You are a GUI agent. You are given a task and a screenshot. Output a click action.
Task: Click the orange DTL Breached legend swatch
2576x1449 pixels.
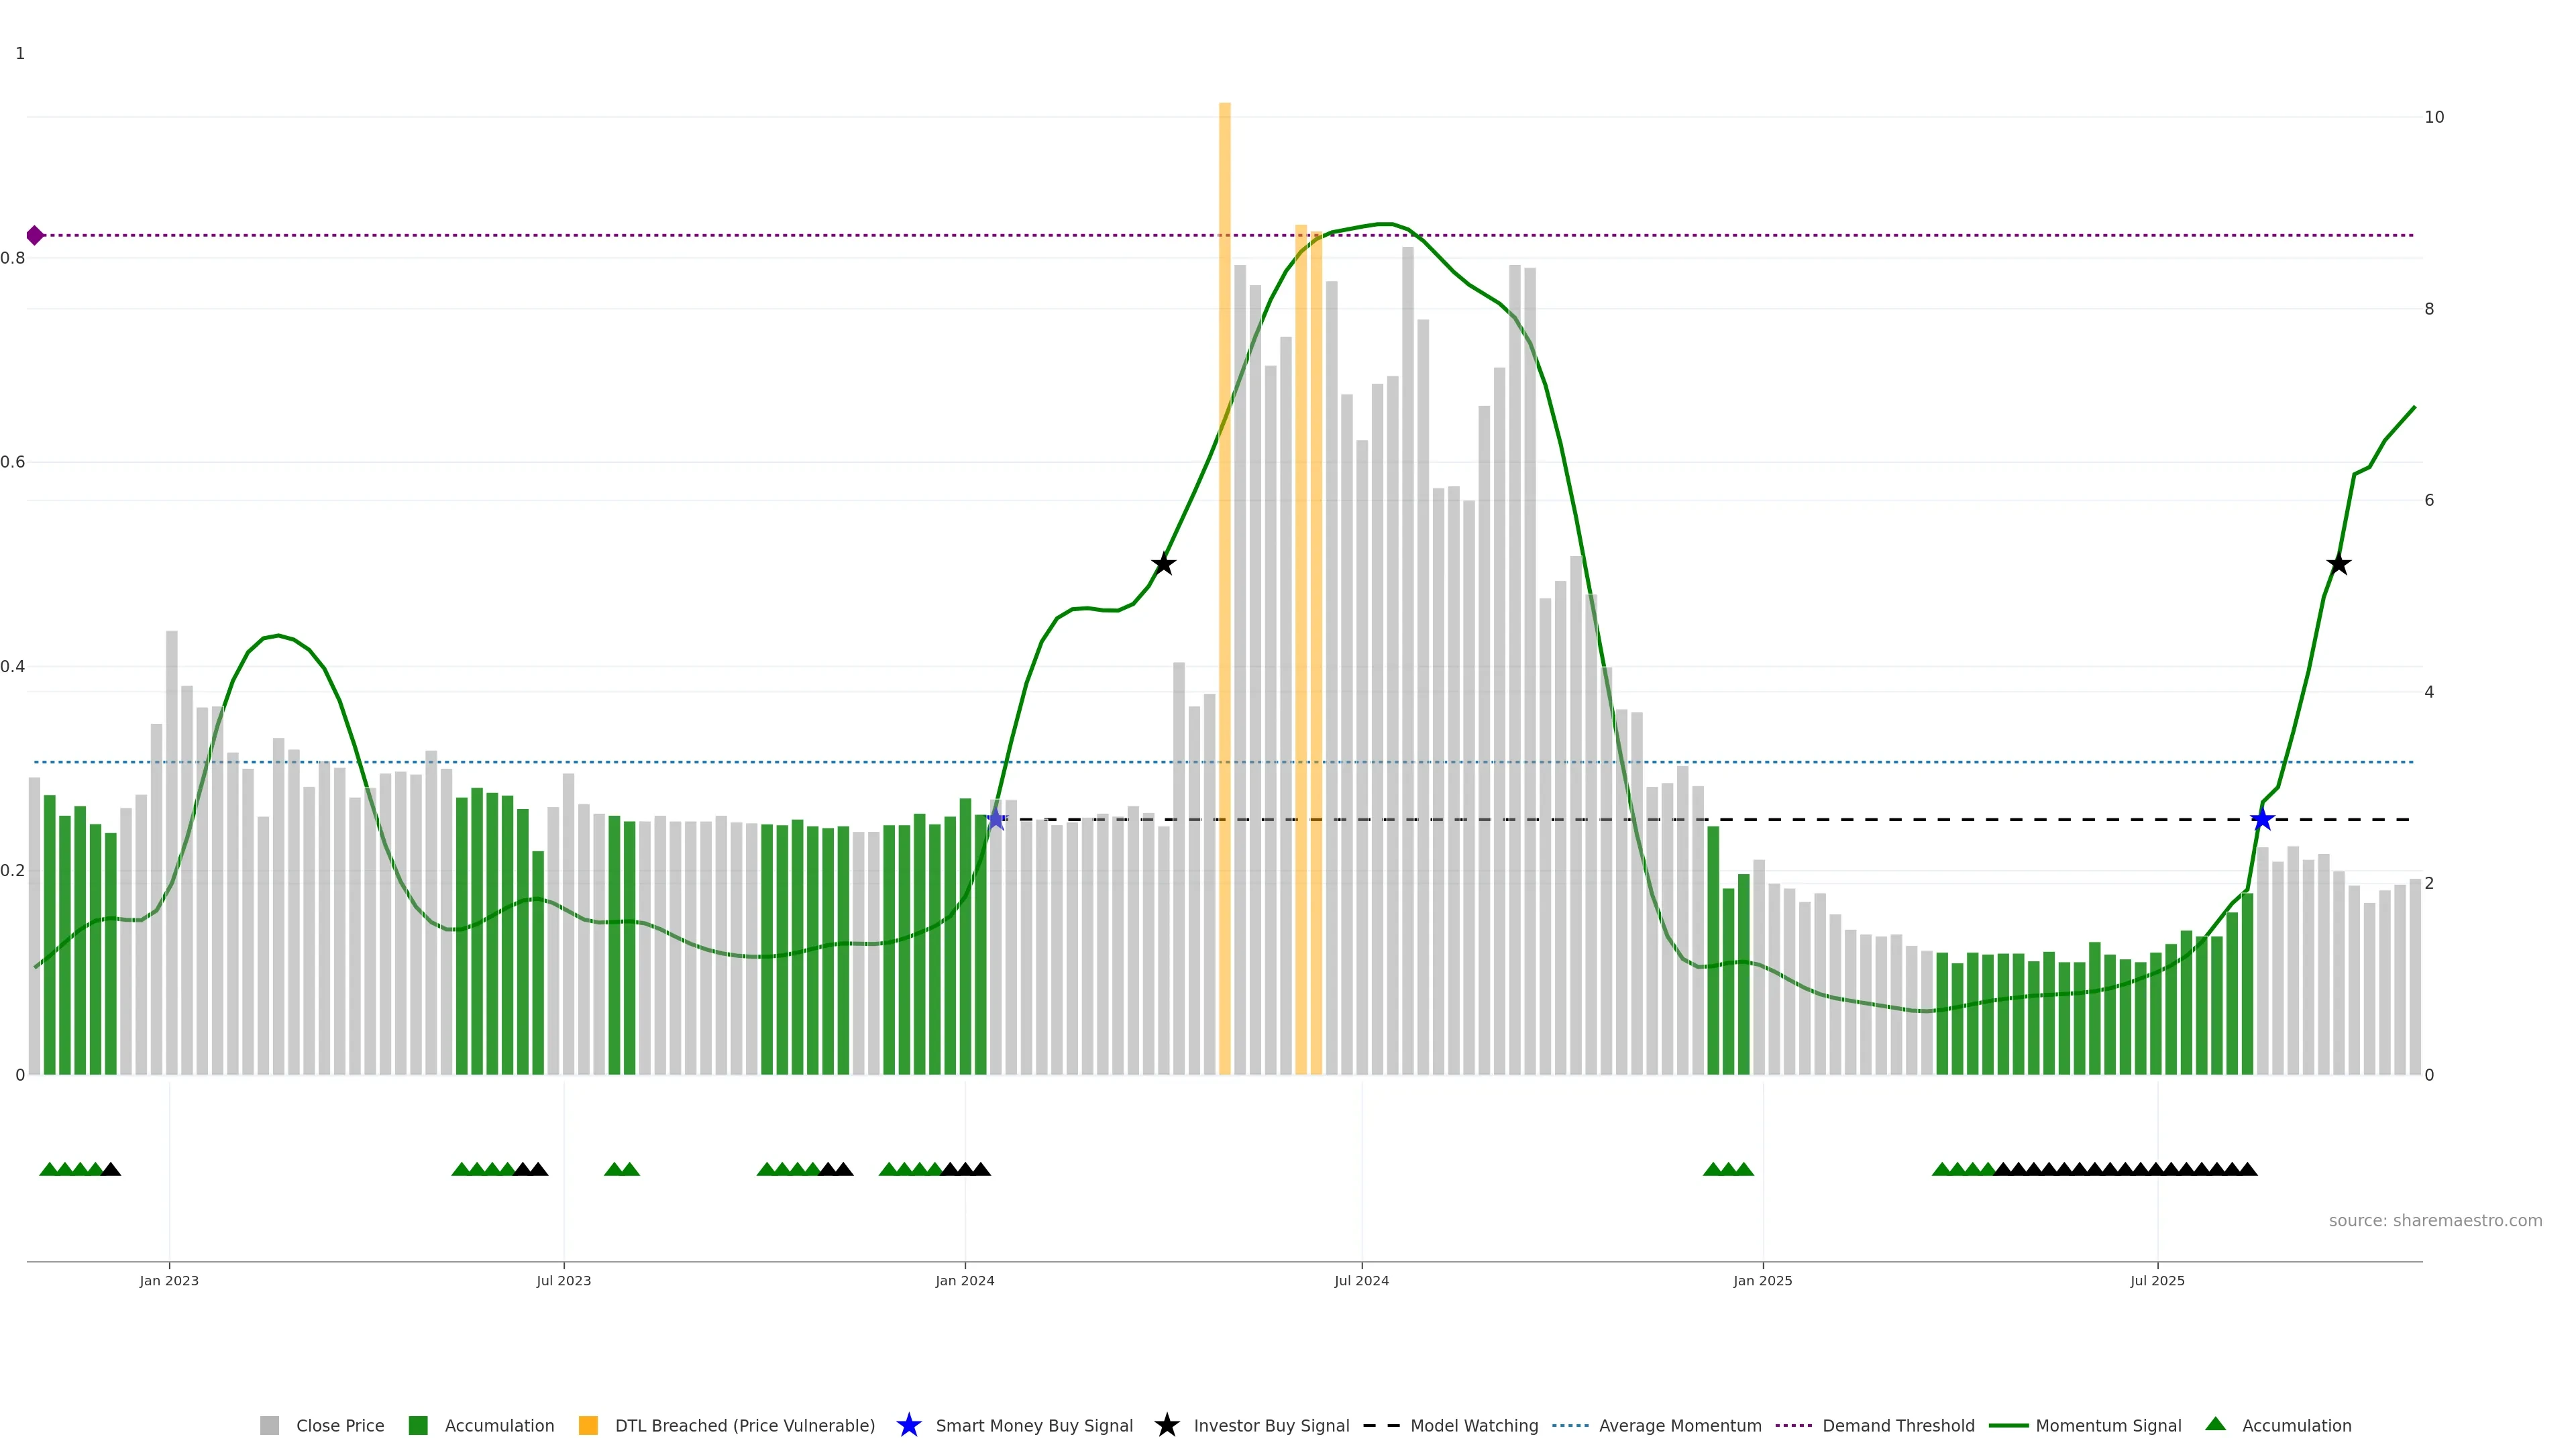pyautogui.click(x=588, y=1425)
